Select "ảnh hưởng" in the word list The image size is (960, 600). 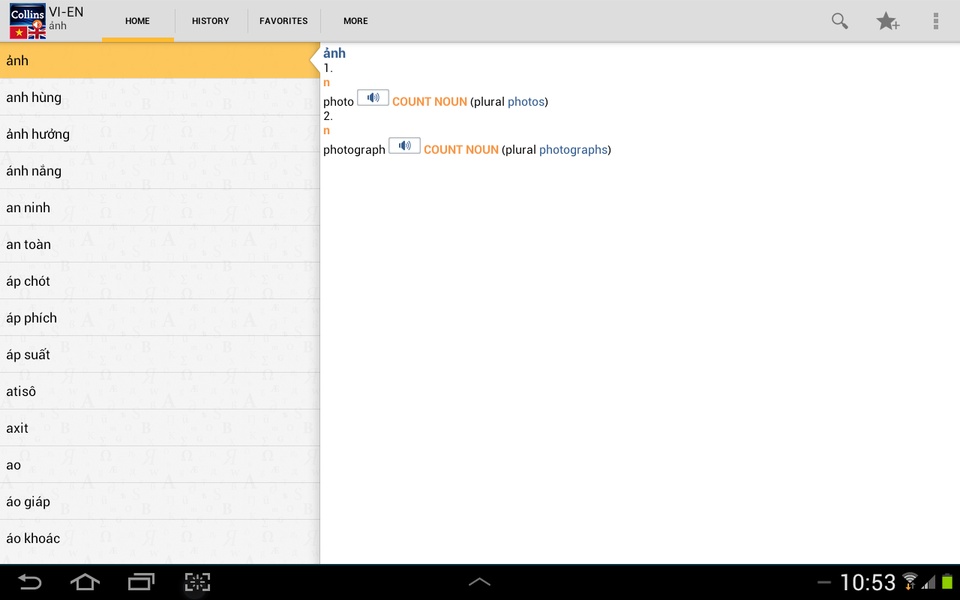coord(160,134)
